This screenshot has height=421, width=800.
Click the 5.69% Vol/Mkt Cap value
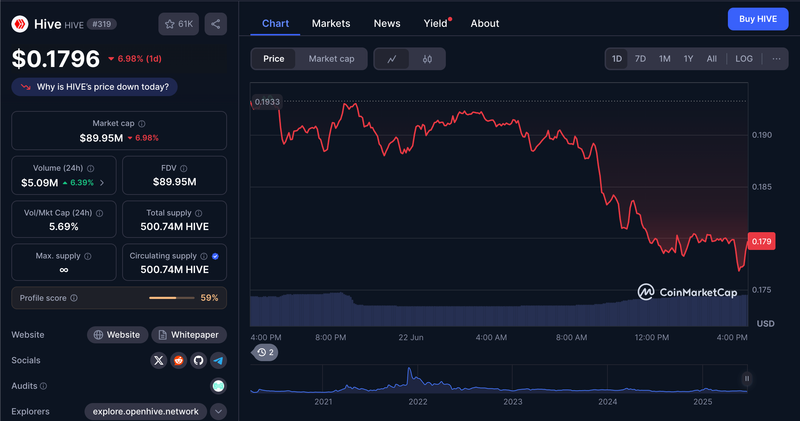(x=64, y=227)
